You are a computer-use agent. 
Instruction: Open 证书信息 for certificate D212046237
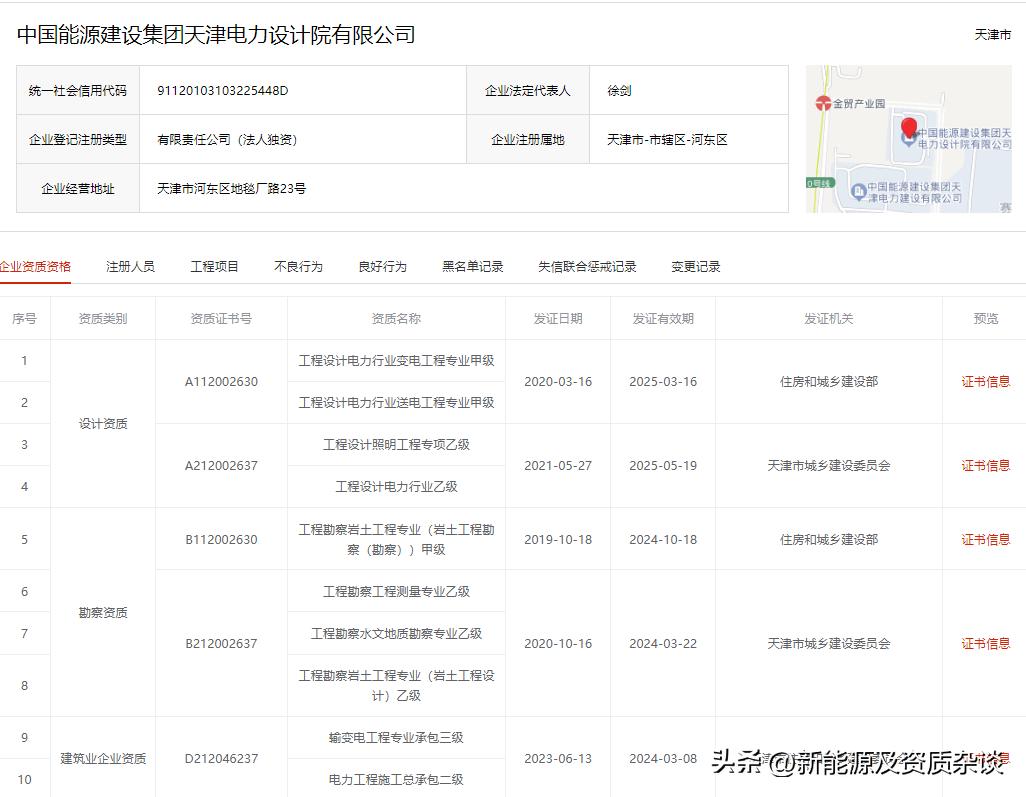985,758
